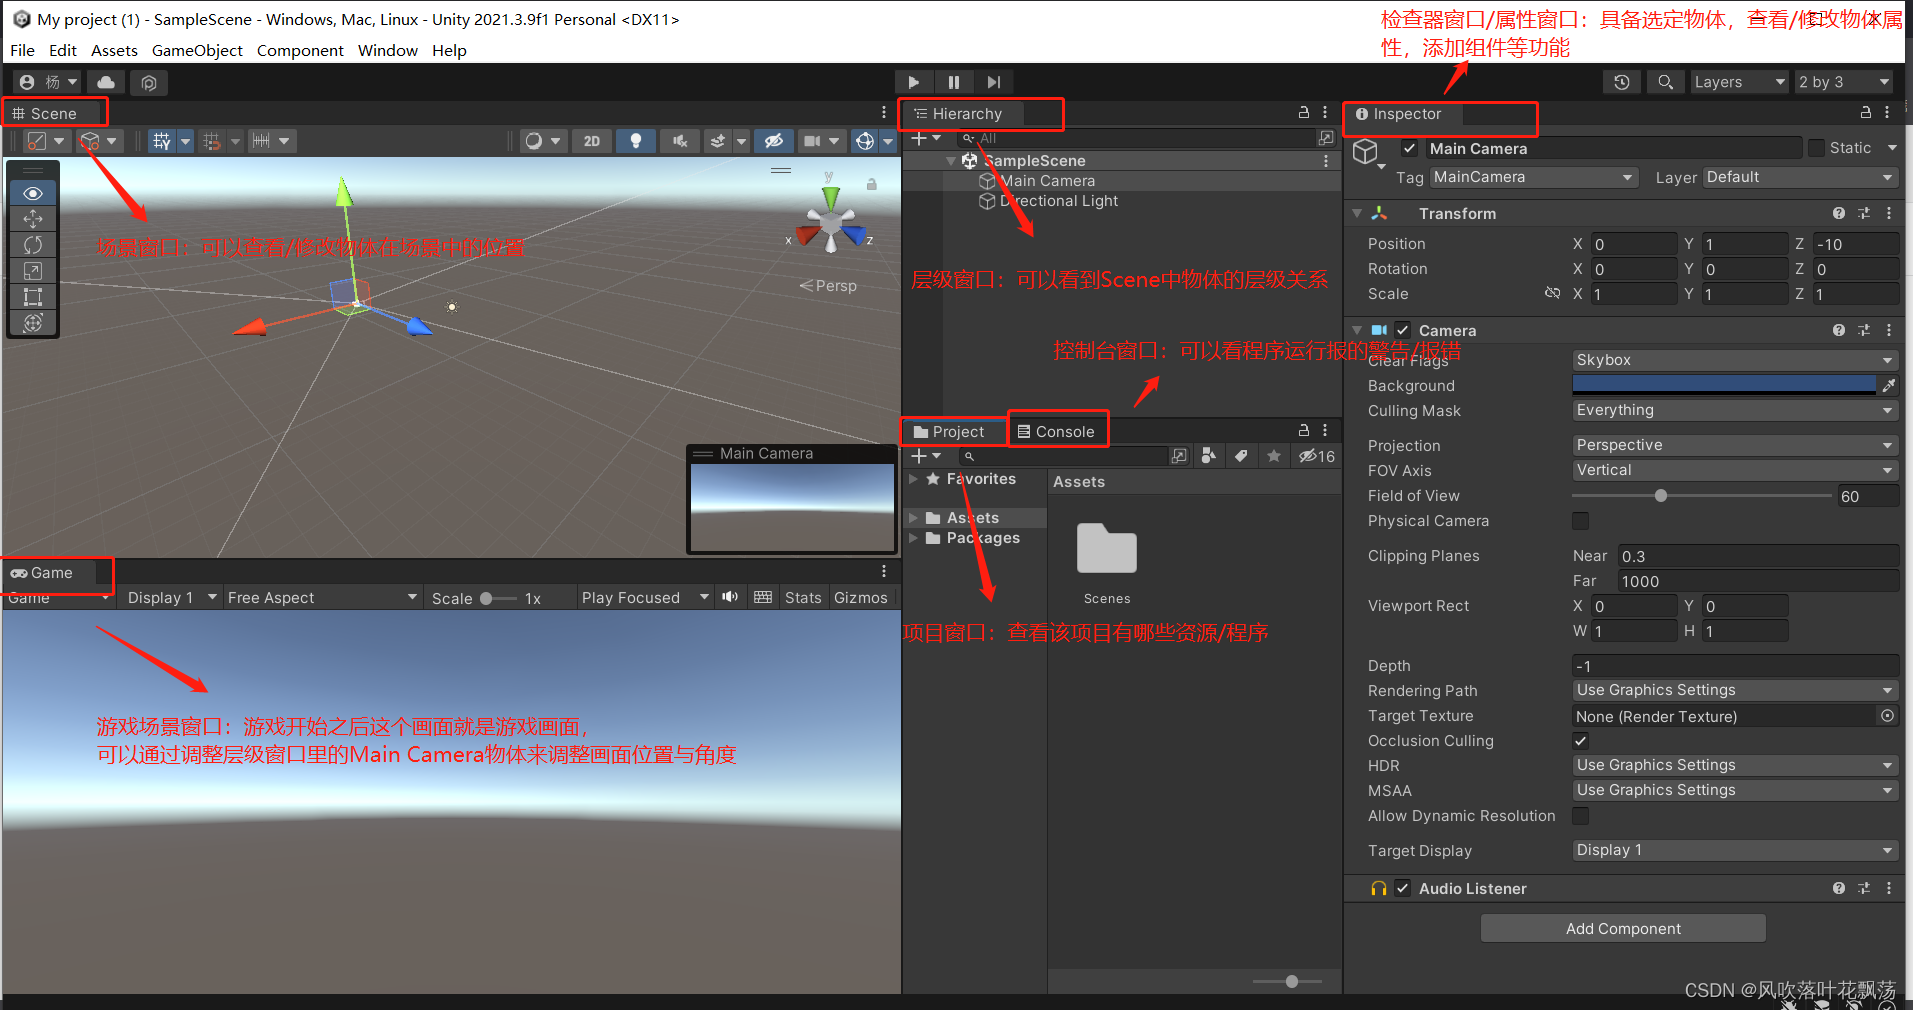Click Search by Type icon in Project
This screenshot has width=1913, height=1010.
click(1209, 456)
